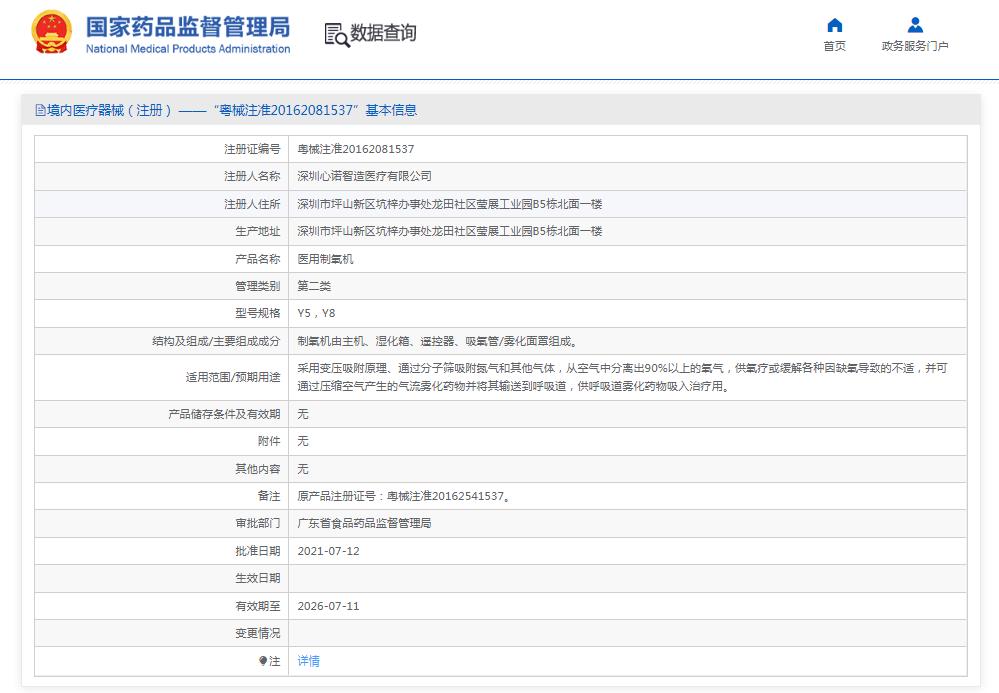This screenshot has width=999, height=693.
Task: Open 政务服务门户 via the person icon
Action: tap(914, 25)
